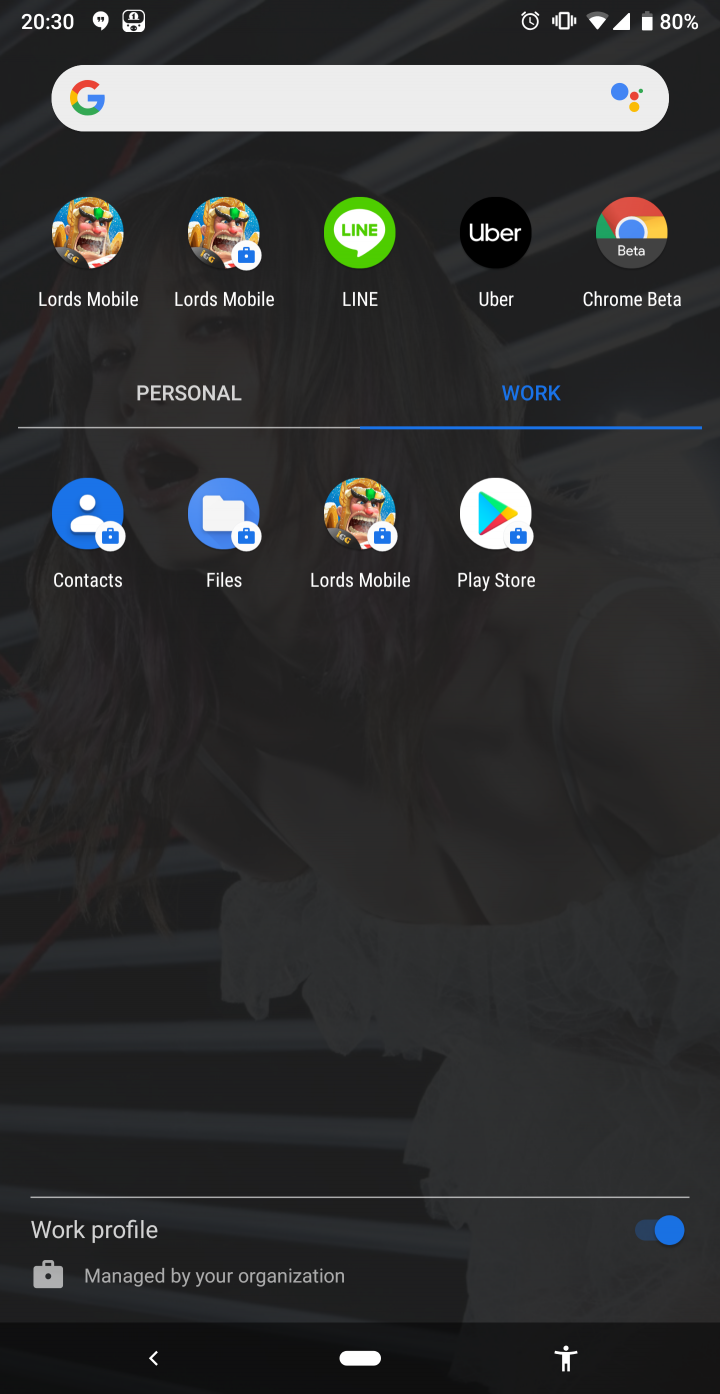Screen dimensions: 720x1394
Task: Tap the Hangouts notification icon
Action: (101, 21)
